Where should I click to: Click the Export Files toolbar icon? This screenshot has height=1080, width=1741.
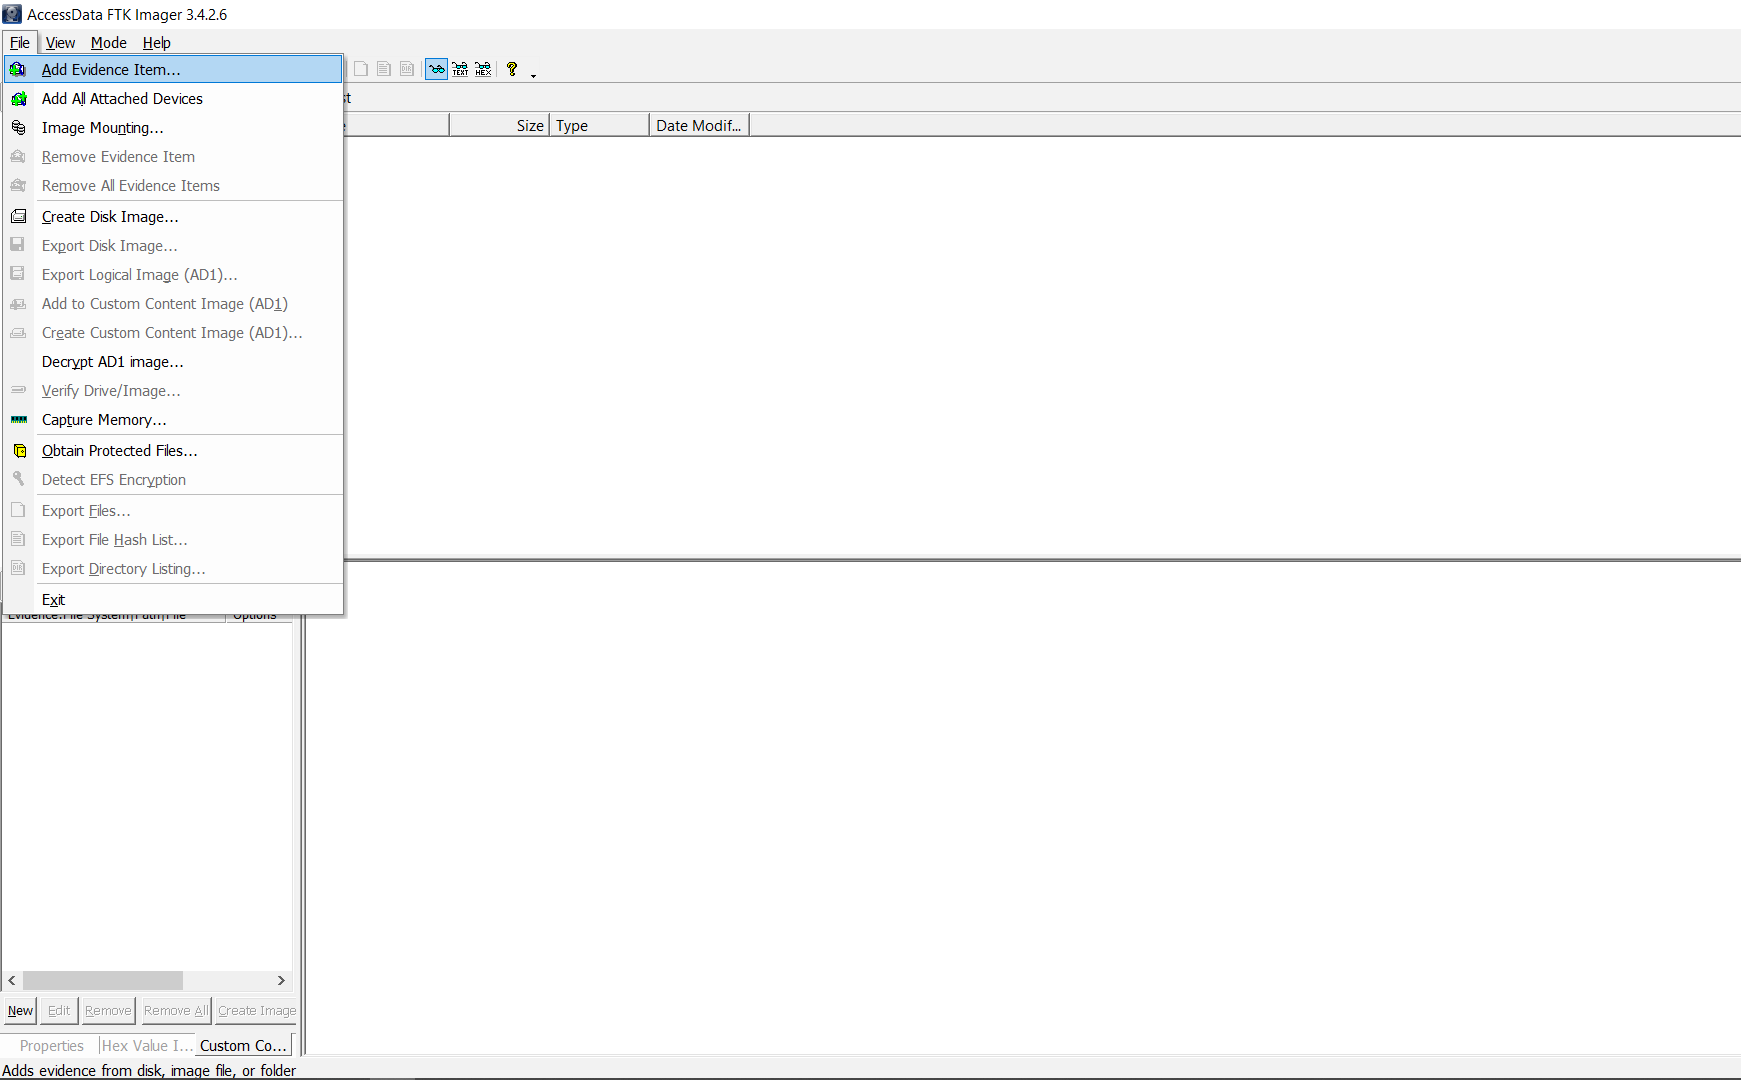pos(361,69)
